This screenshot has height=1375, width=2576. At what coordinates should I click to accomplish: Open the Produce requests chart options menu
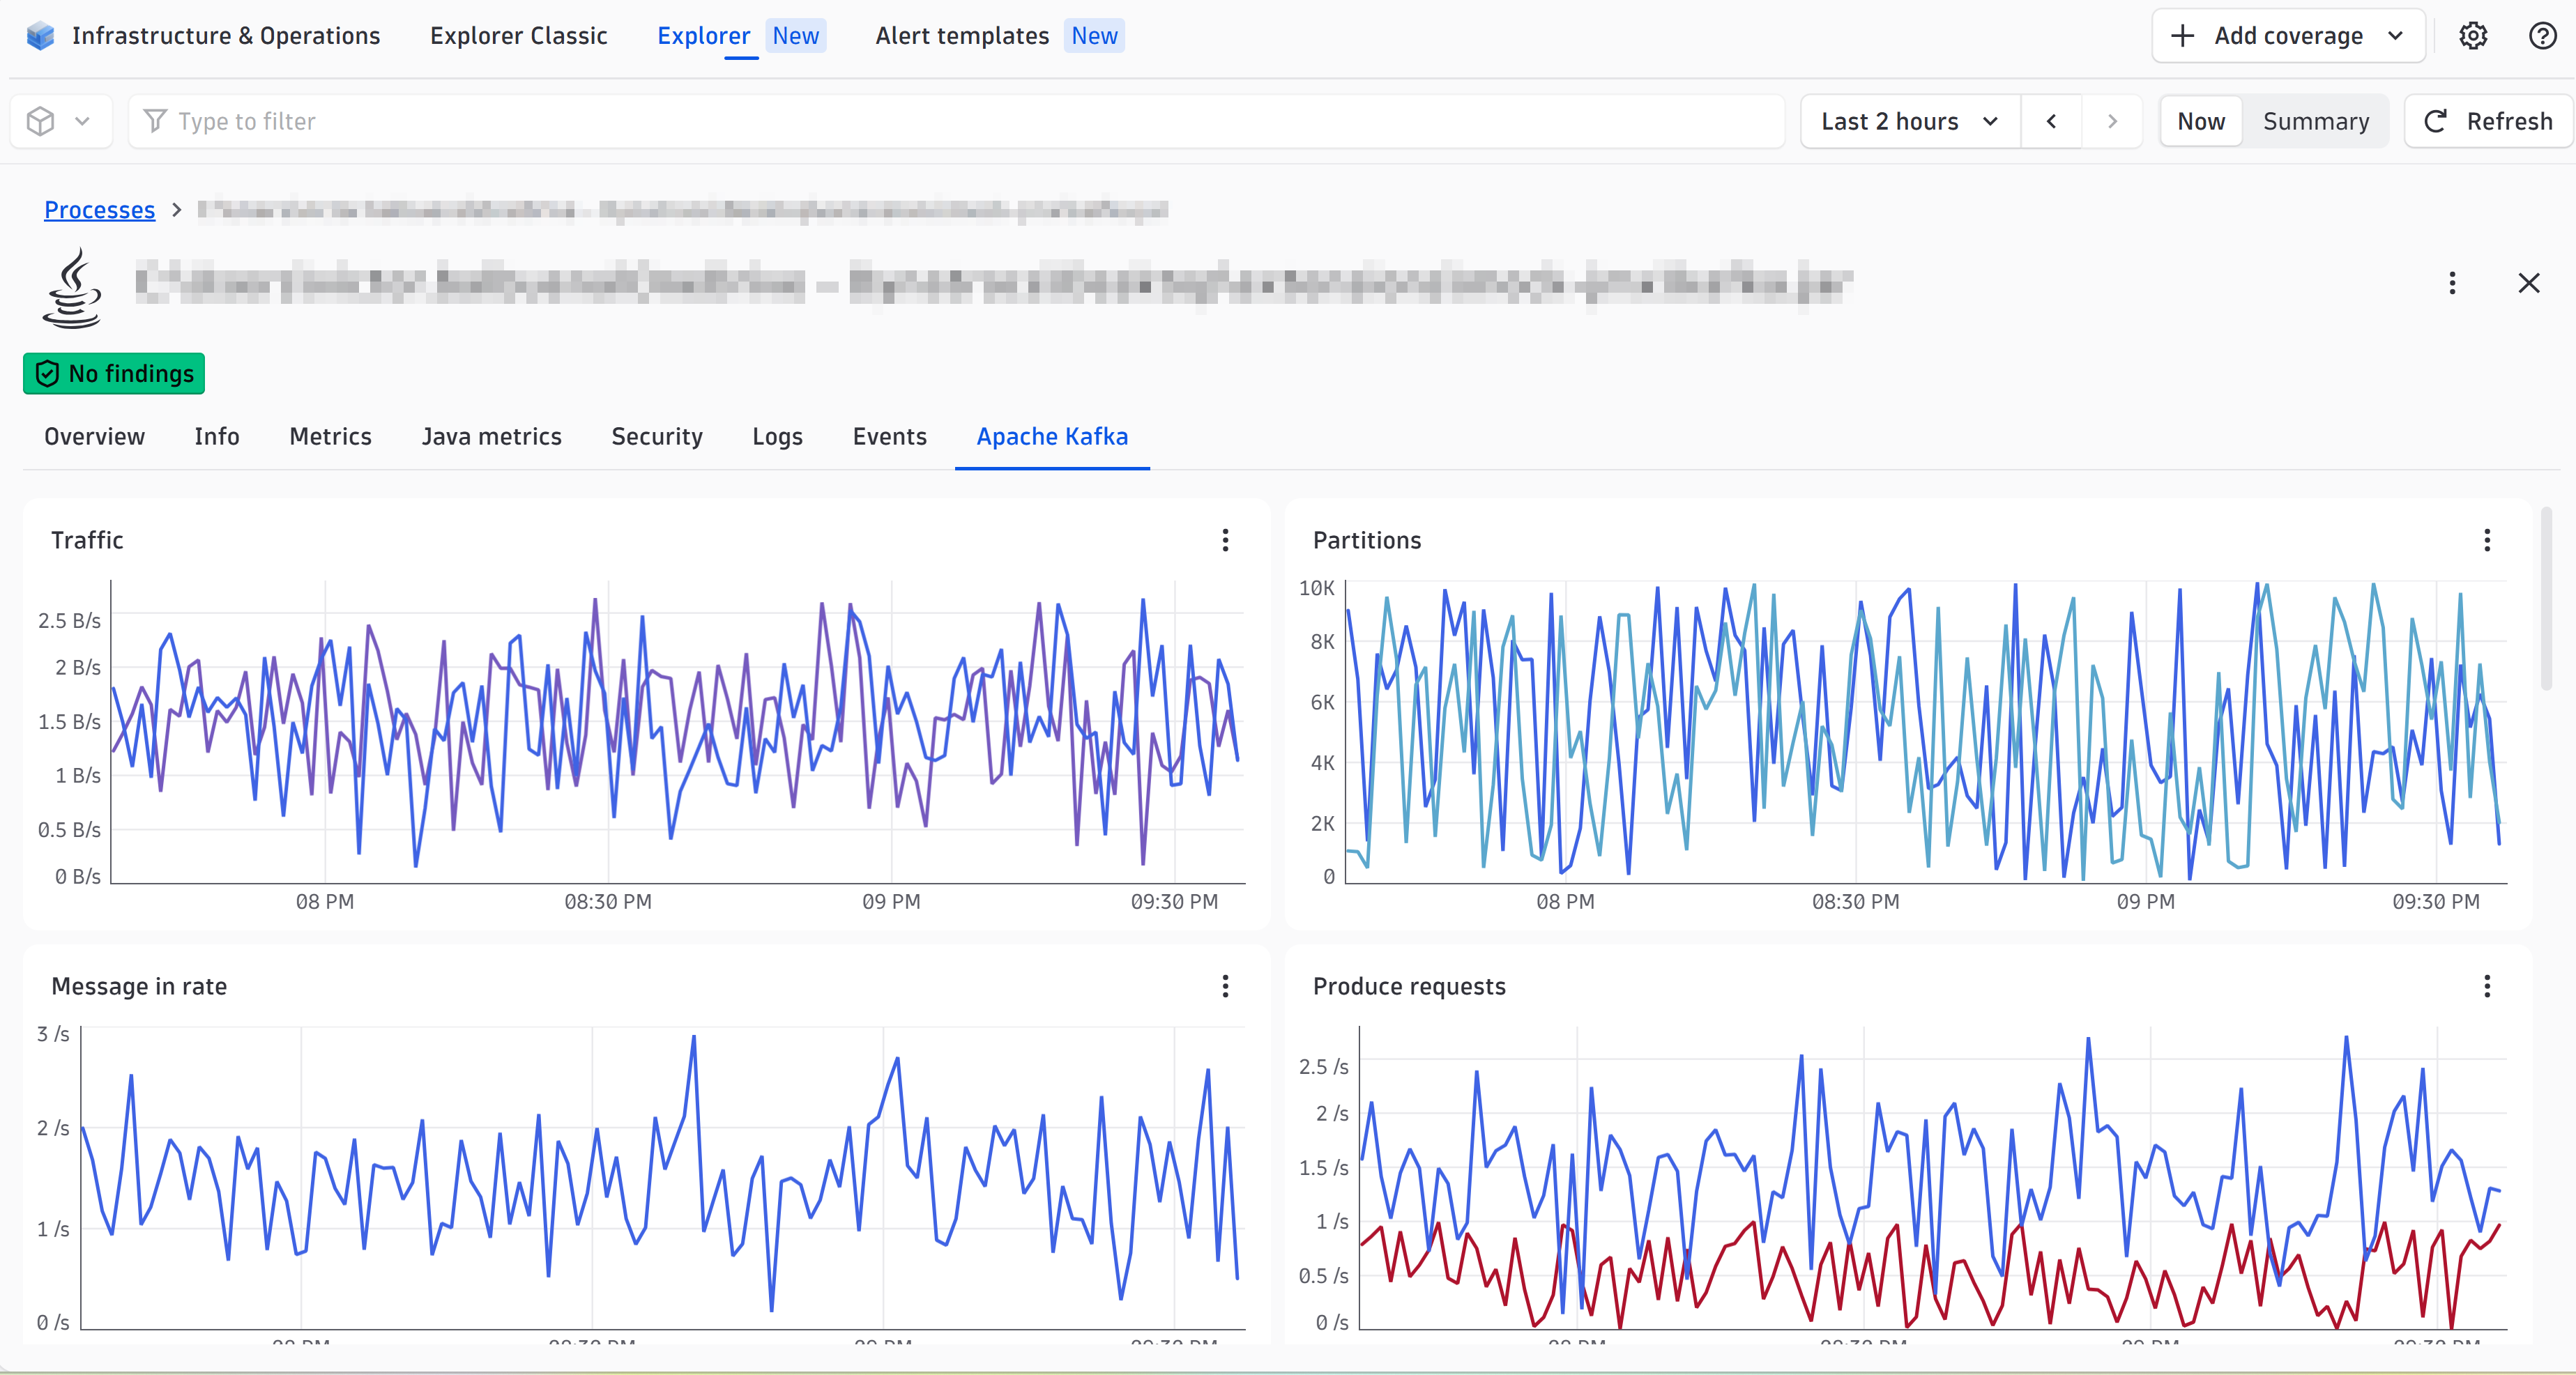tap(2487, 986)
